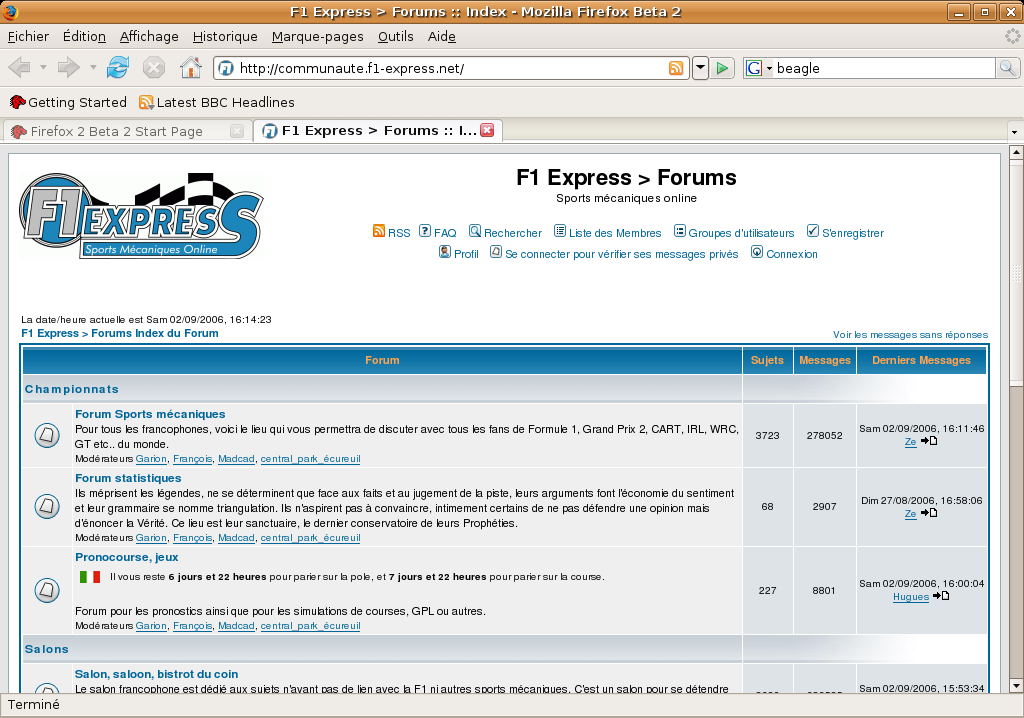Close the Firefox 2 Beta 2 Start Page tab
The height and width of the screenshot is (718, 1024).
pyautogui.click(x=237, y=131)
